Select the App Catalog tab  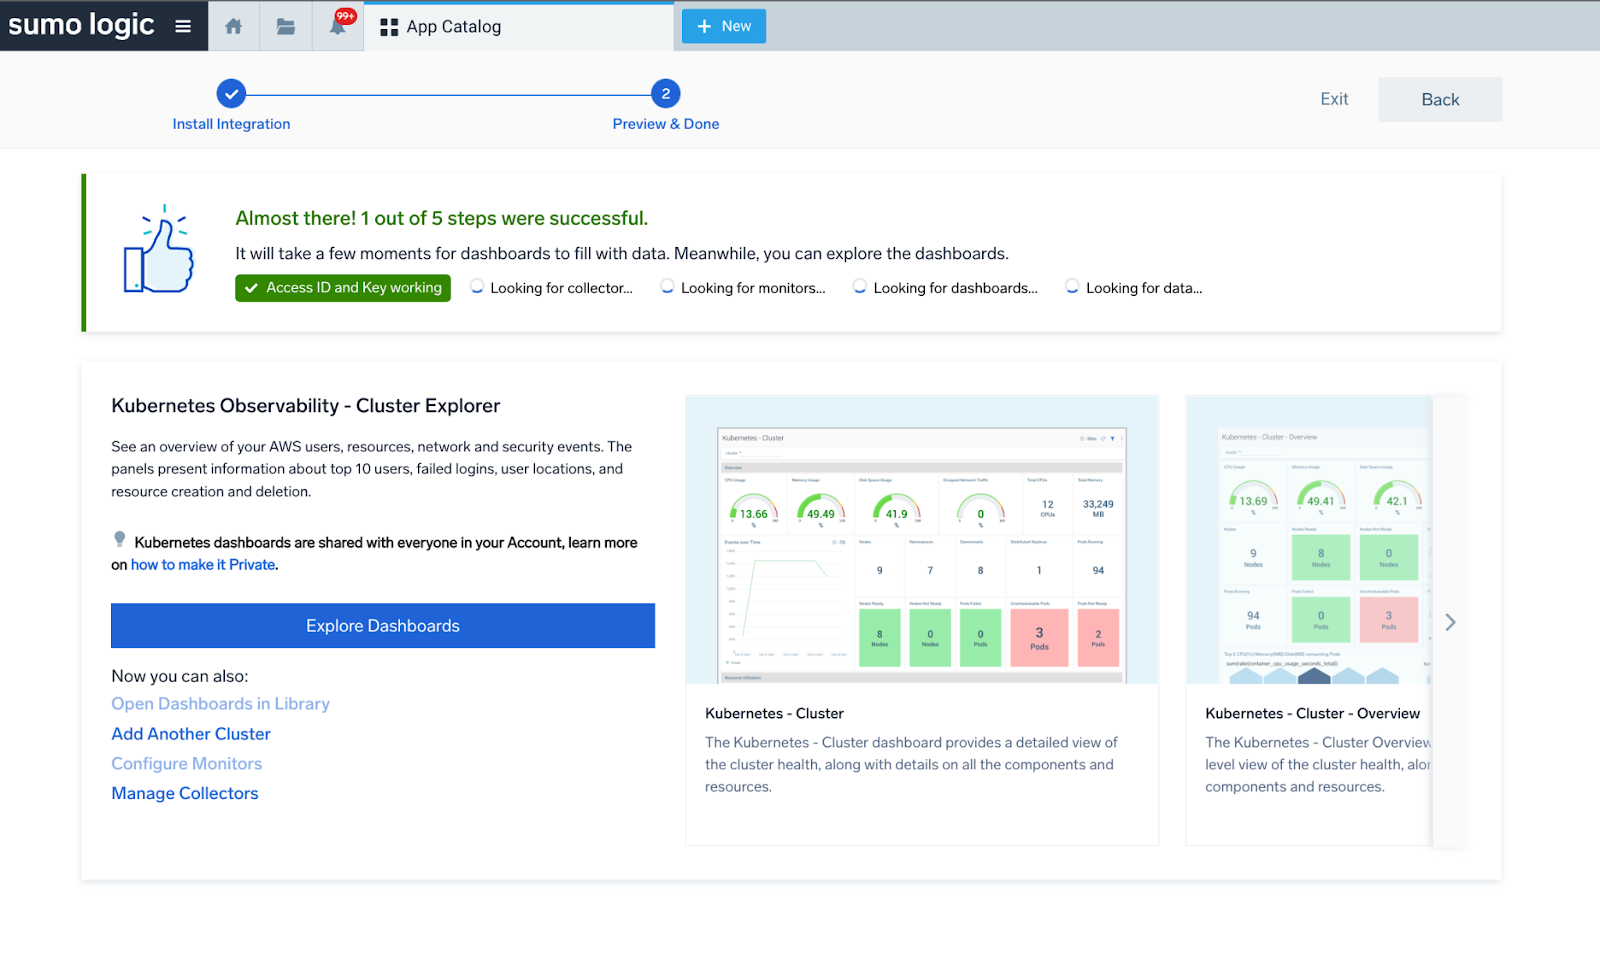[x=519, y=26]
